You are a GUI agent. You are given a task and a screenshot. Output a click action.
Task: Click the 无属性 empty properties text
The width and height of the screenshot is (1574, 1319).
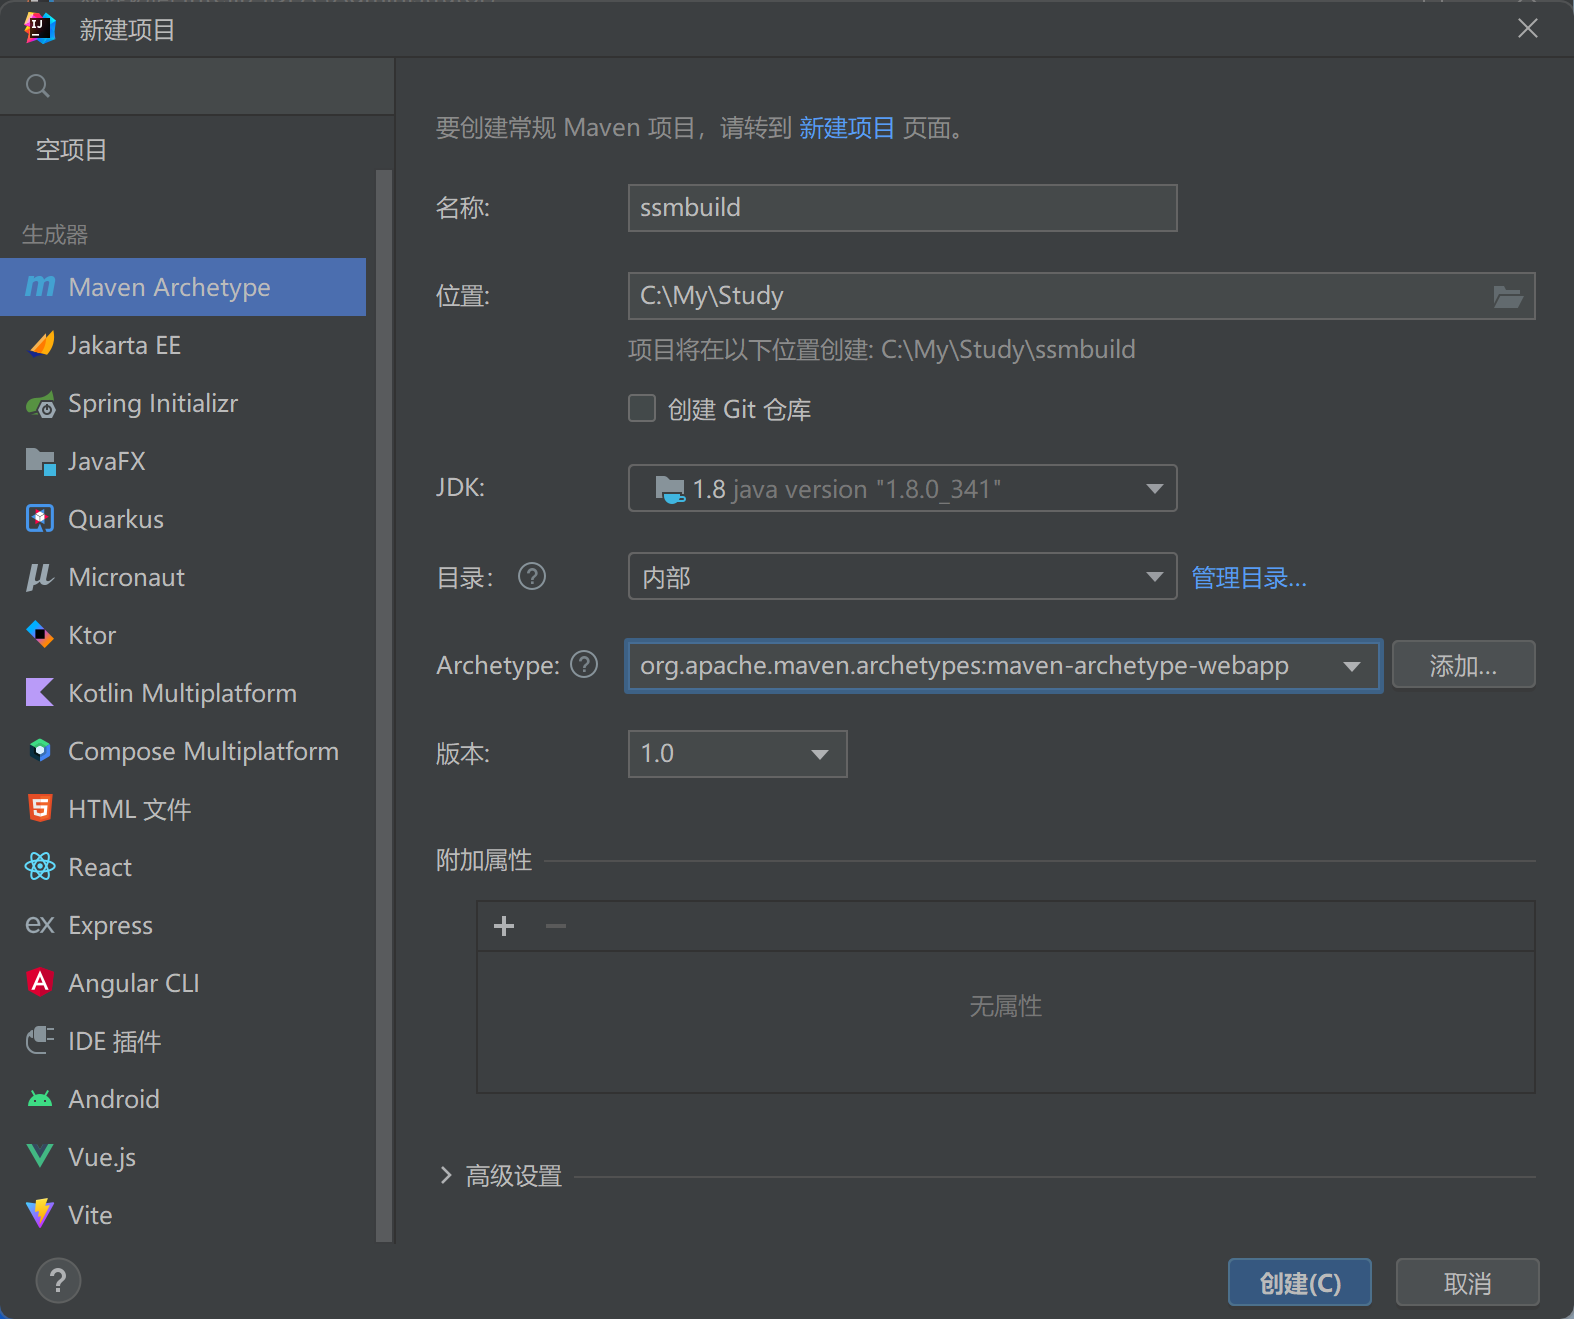pos(1006,1006)
